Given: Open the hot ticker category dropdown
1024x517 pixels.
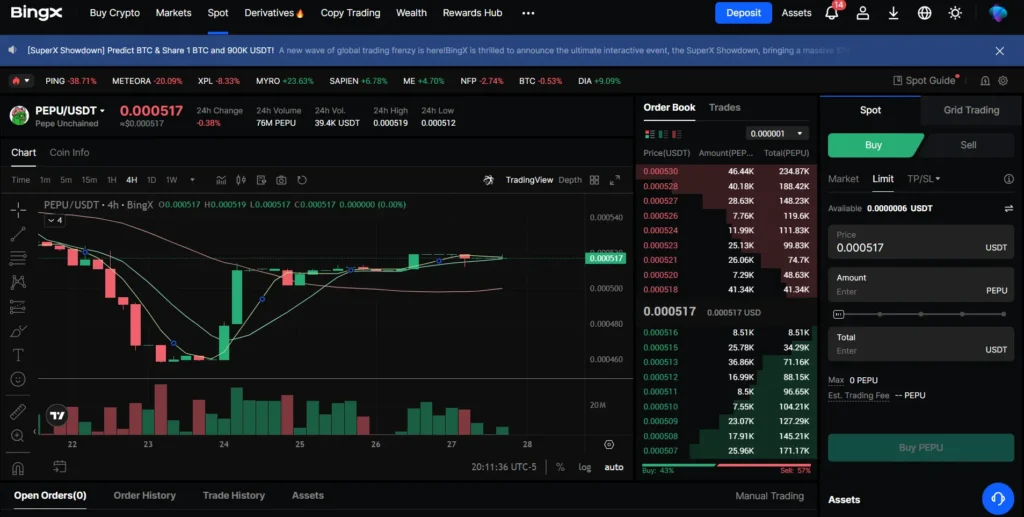Looking at the screenshot, I should click(x=20, y=81).
